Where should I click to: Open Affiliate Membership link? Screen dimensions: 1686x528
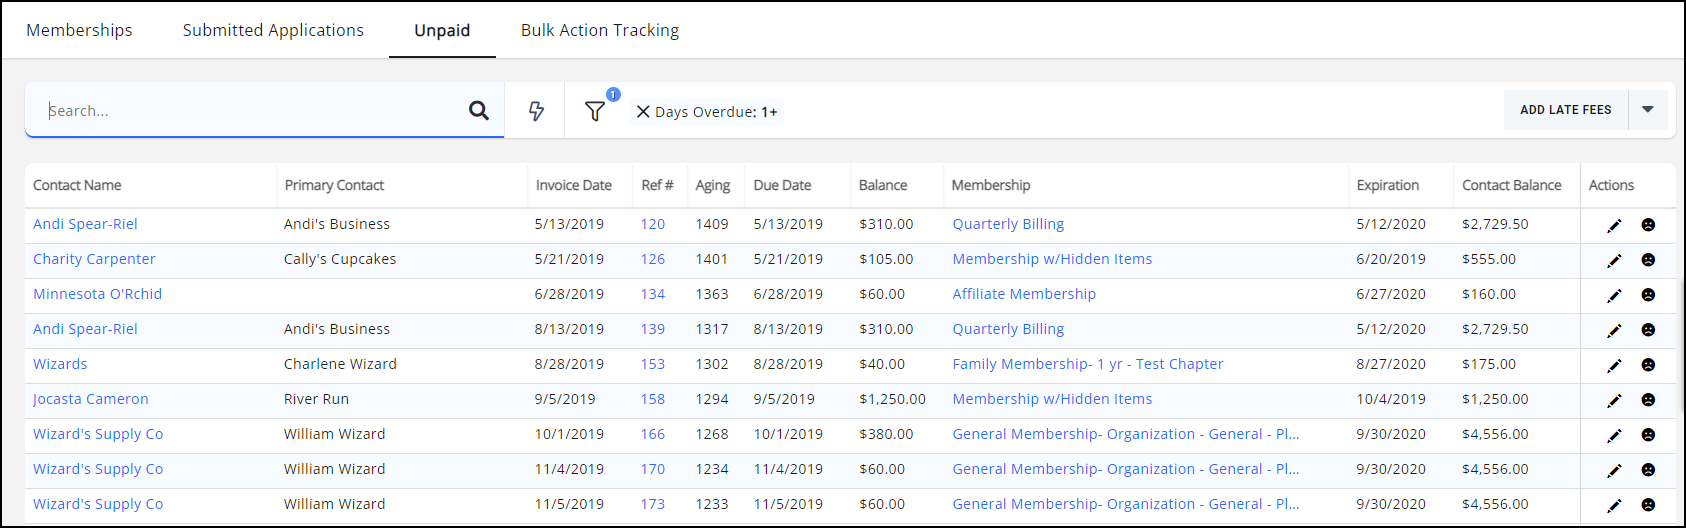1024,294
